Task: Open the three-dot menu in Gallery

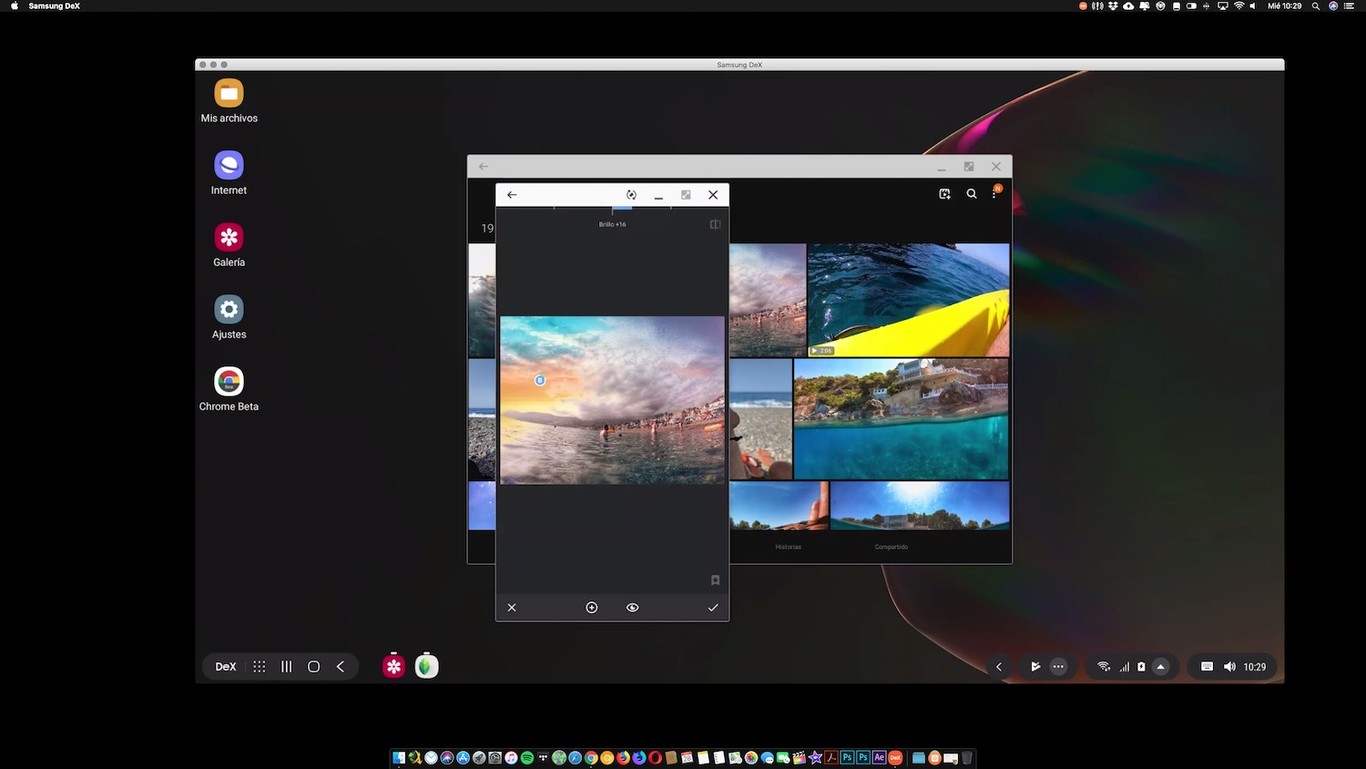Action: [994, 194]
